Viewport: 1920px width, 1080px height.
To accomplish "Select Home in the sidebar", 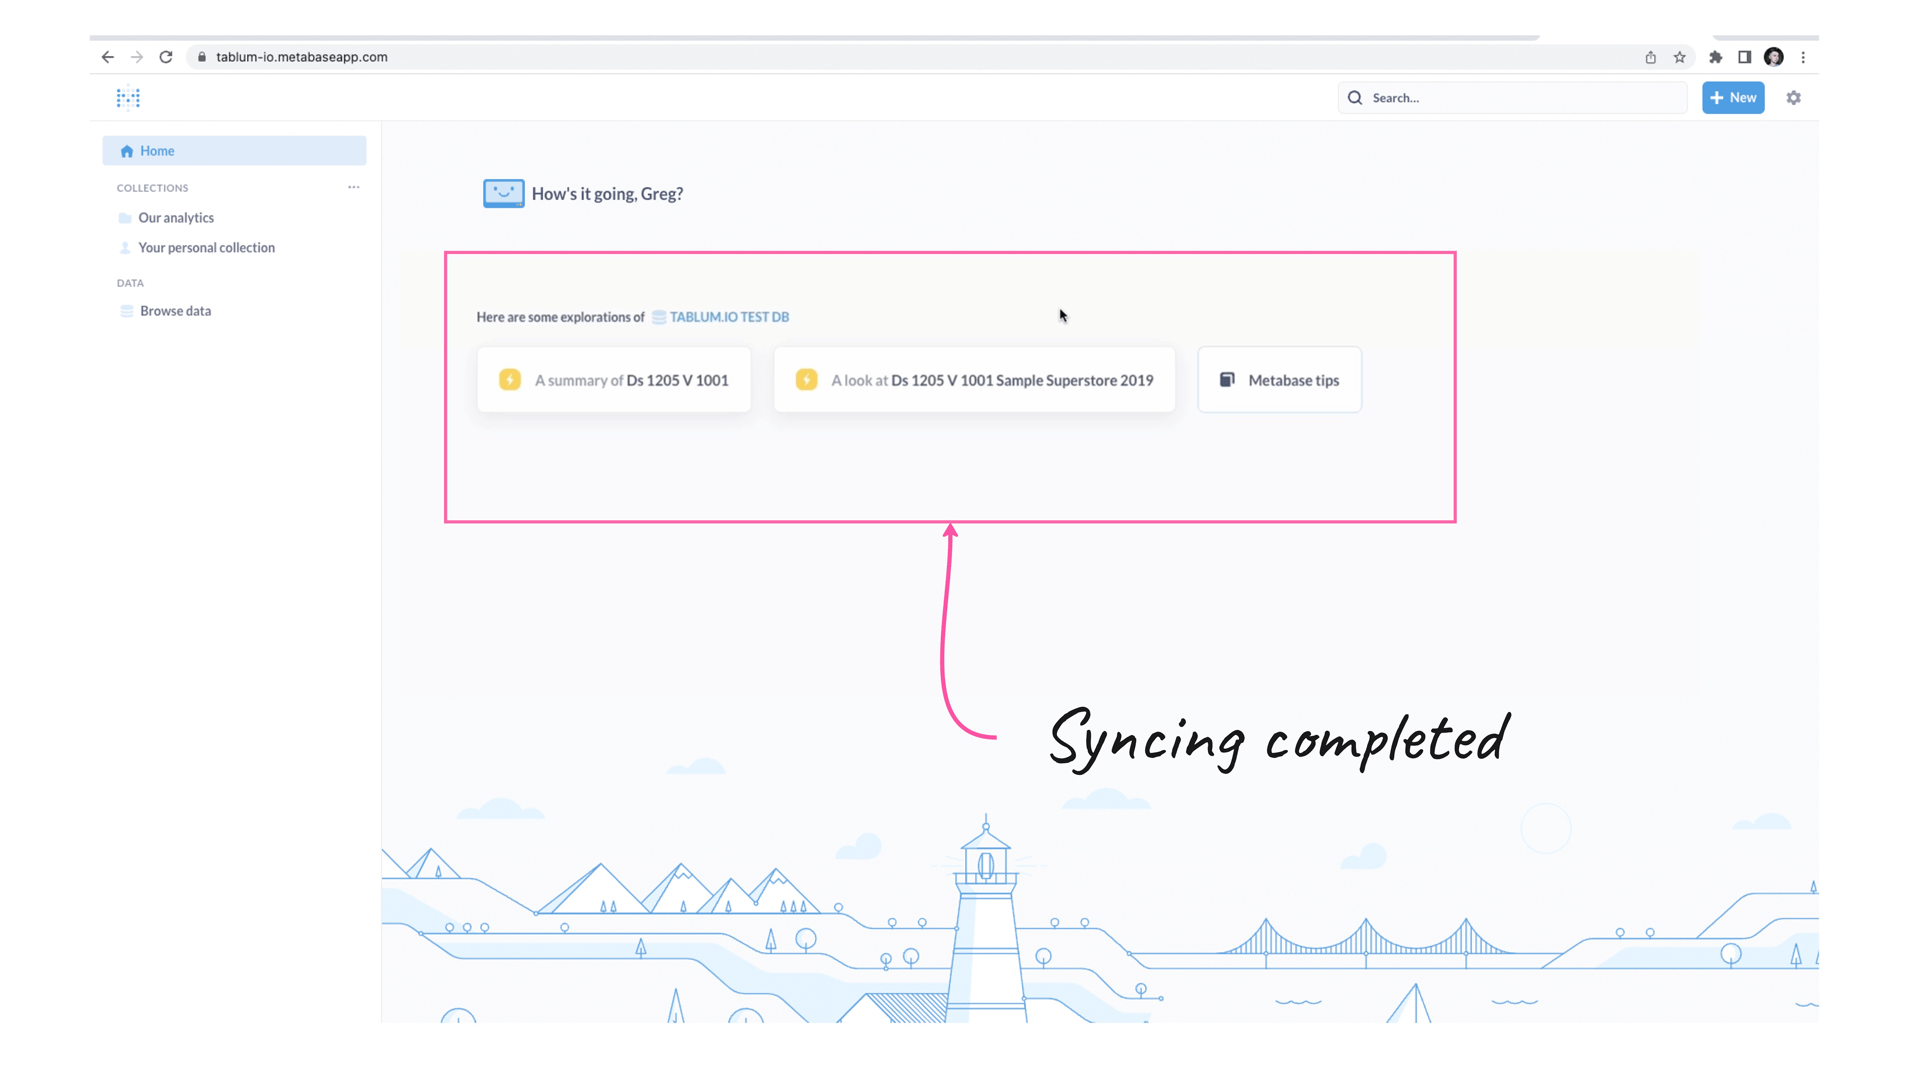I will (234, 151).
